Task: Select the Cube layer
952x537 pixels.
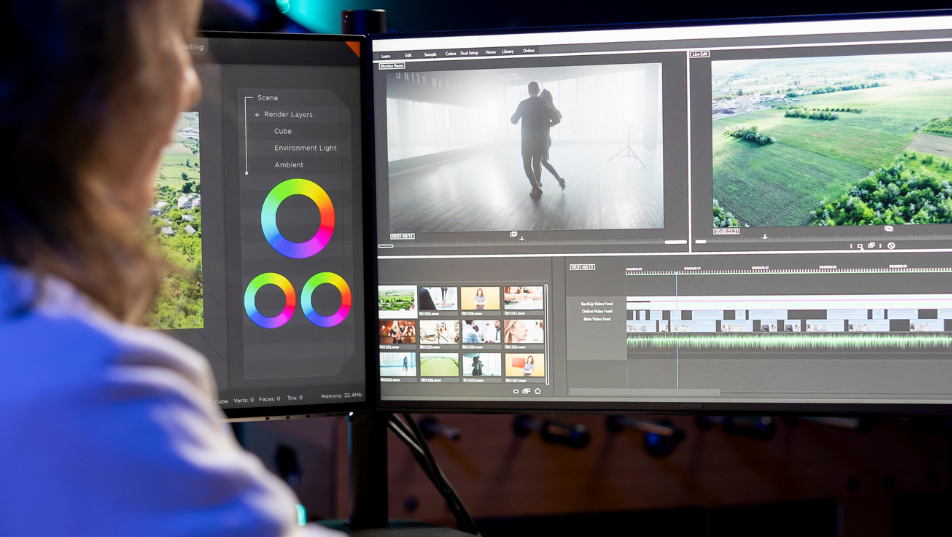Action: (282, 131)
